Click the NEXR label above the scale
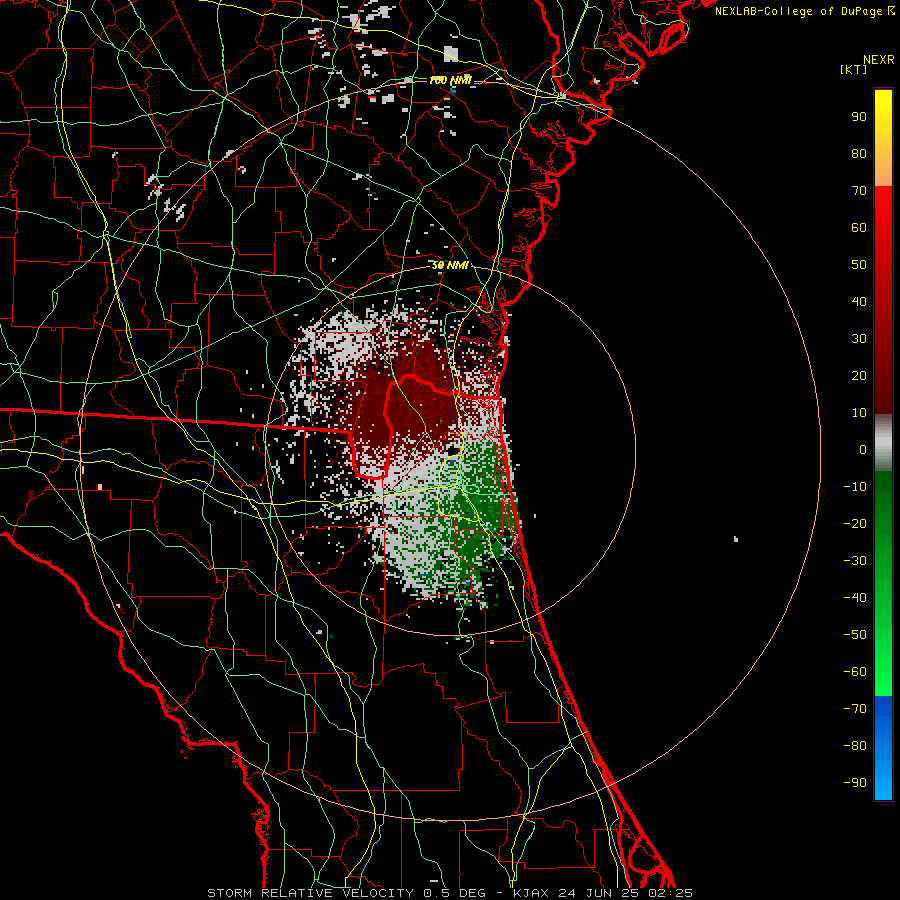 click(878, 60)
